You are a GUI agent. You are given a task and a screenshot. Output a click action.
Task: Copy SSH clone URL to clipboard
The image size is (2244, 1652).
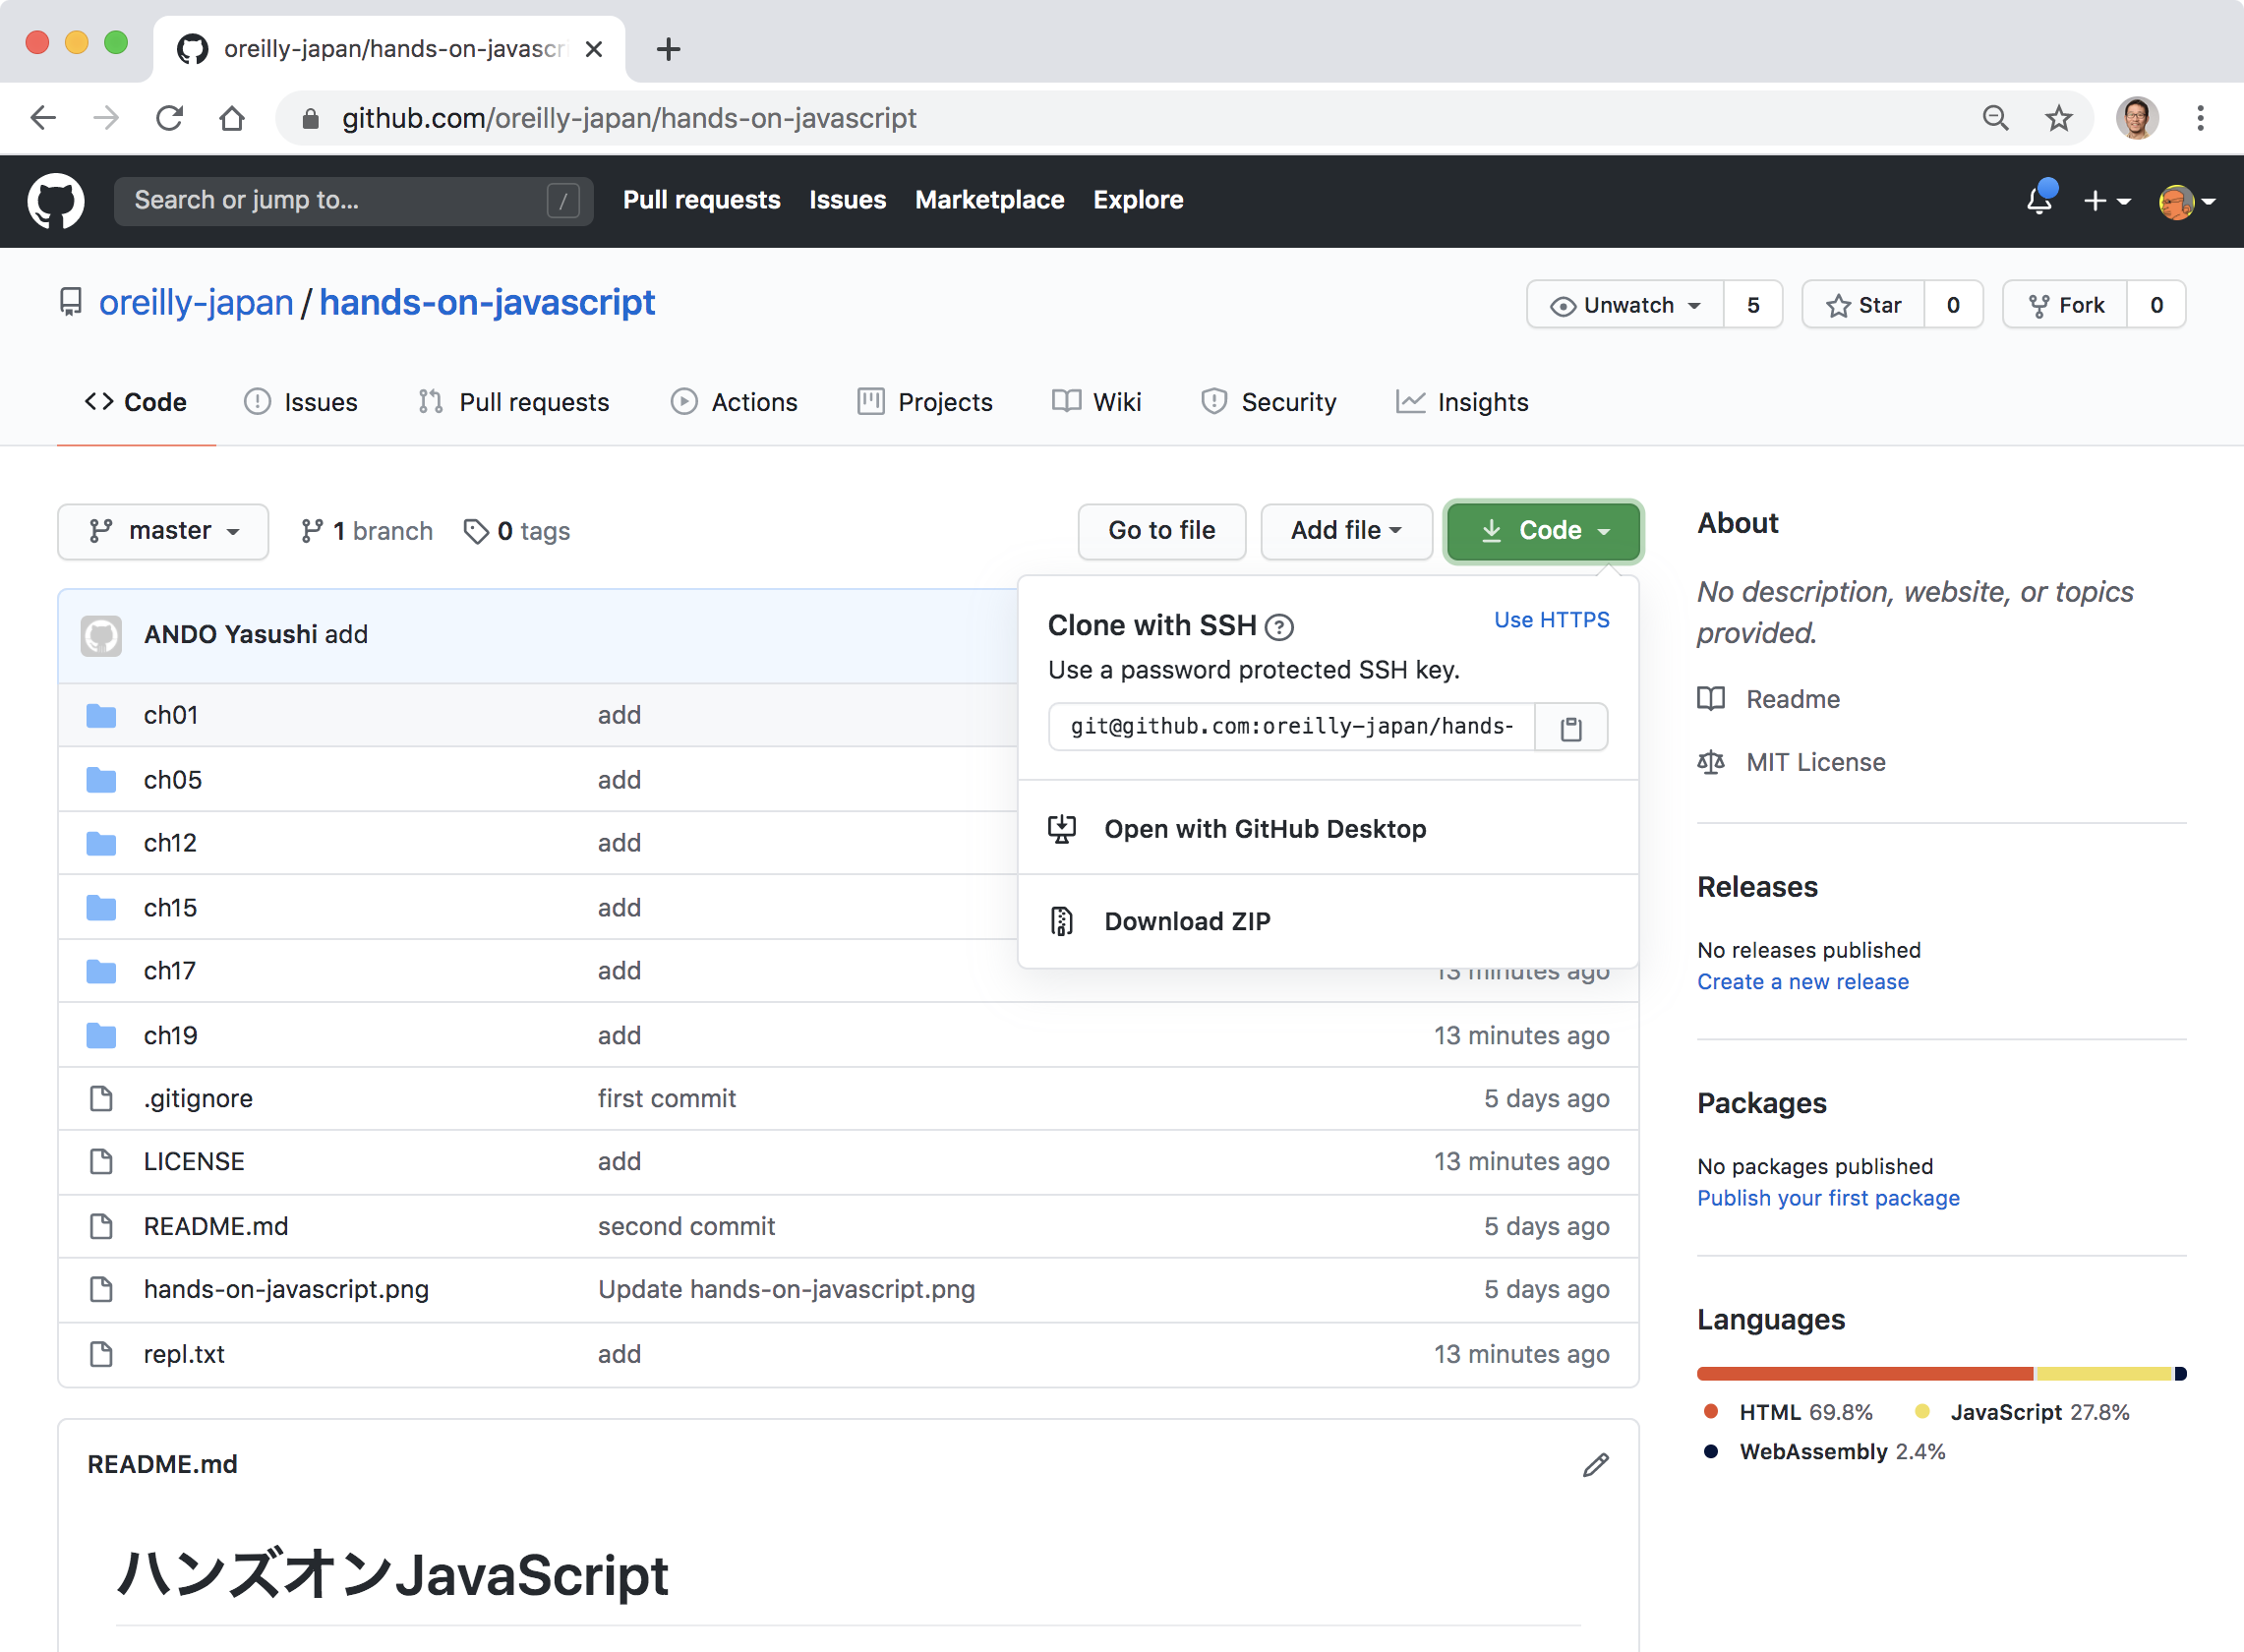1571,727
